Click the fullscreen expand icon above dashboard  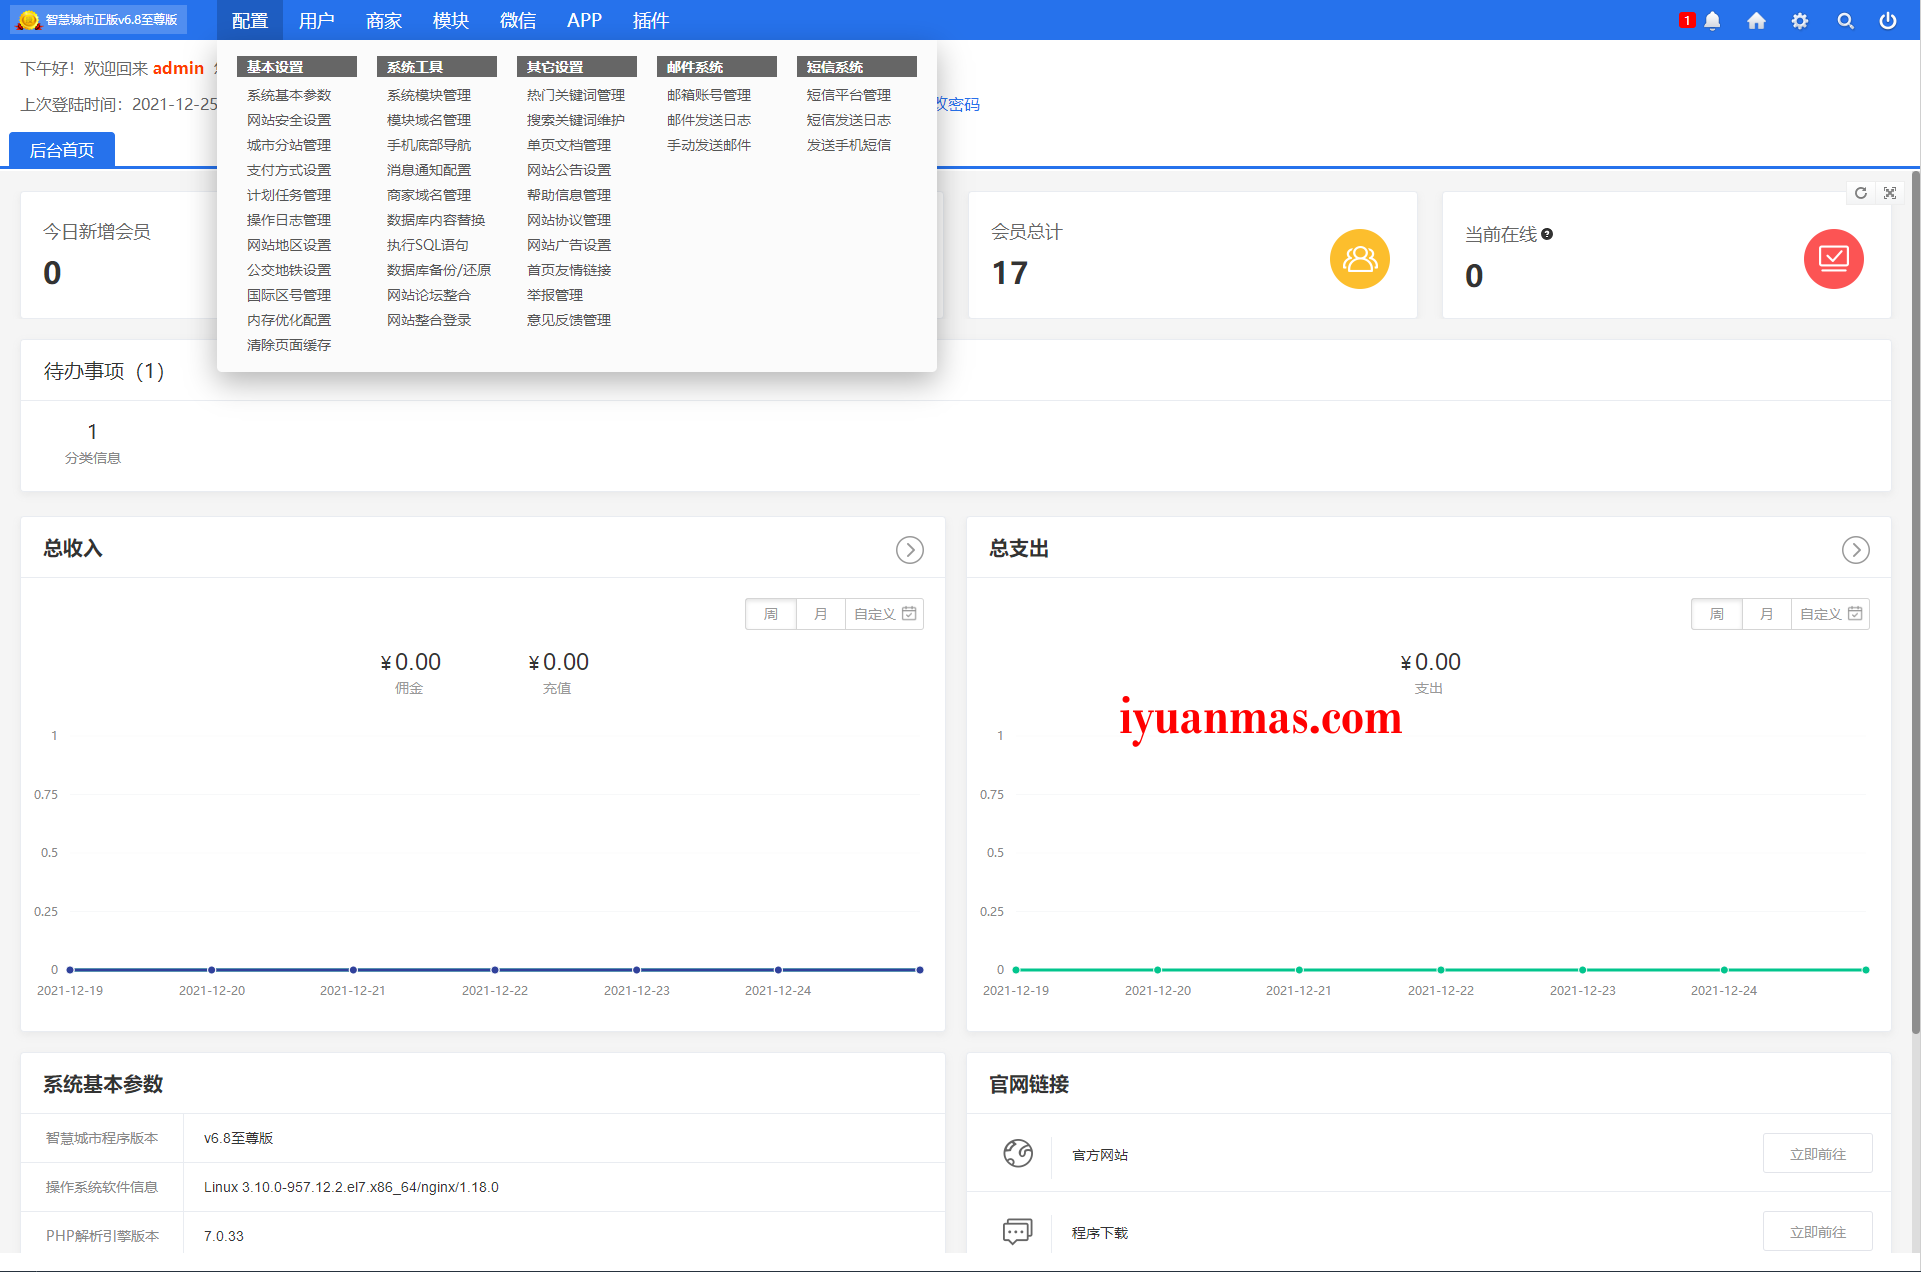[1890, 193]
